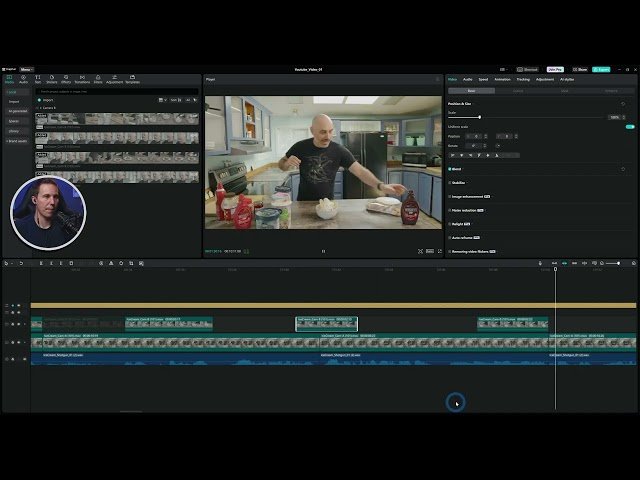The height and width of the screenshot is (480, 640).
Task: Enable the Relight checkbox
Action: coord(450,224)
